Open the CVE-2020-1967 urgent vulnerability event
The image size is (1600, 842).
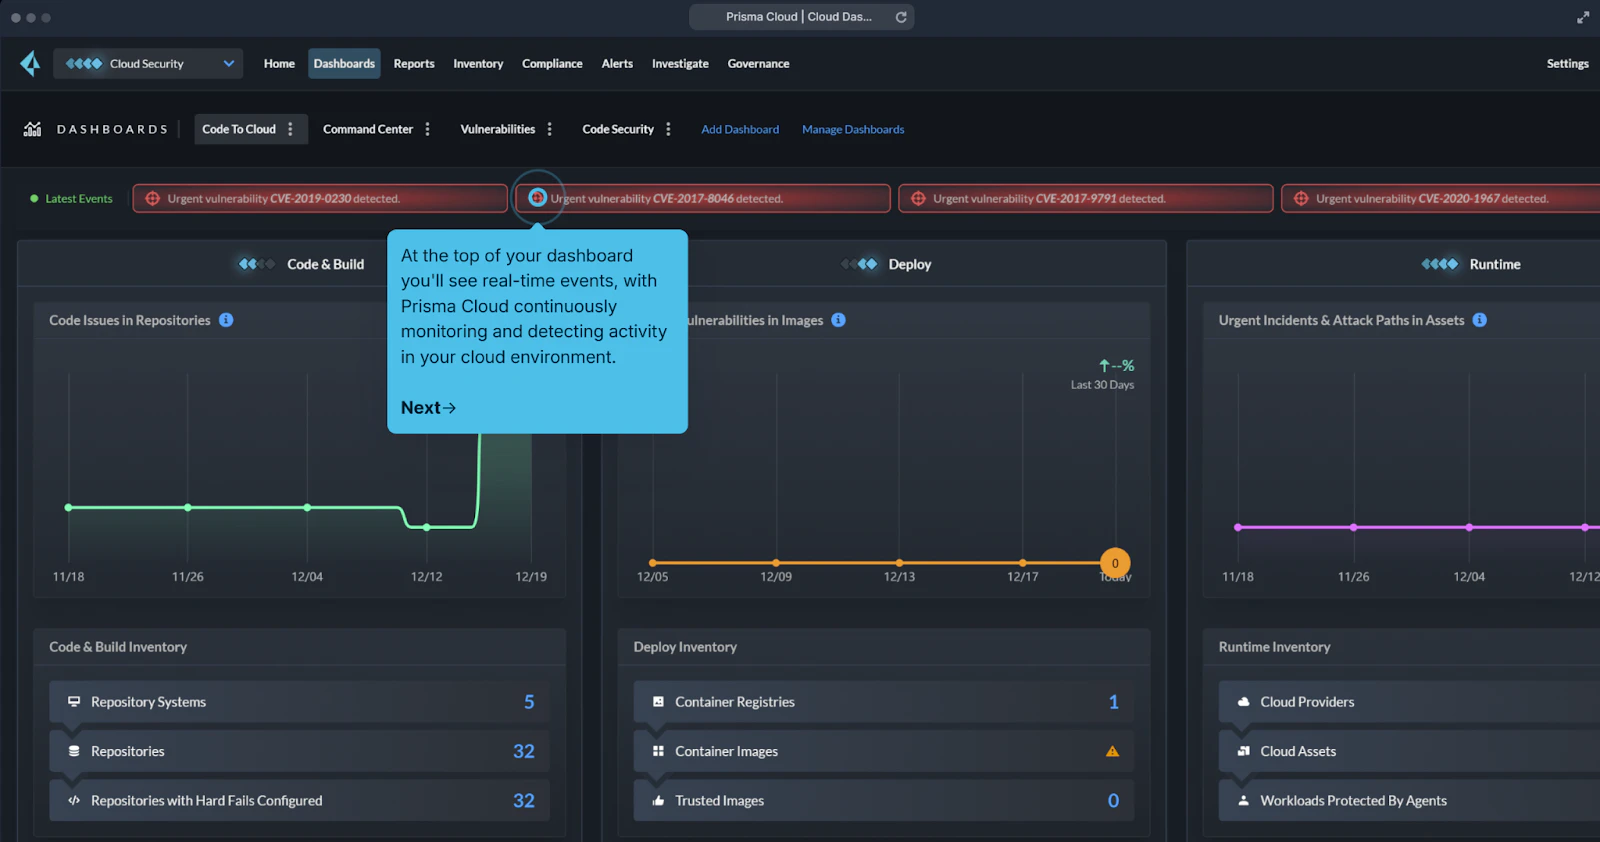1441,198
